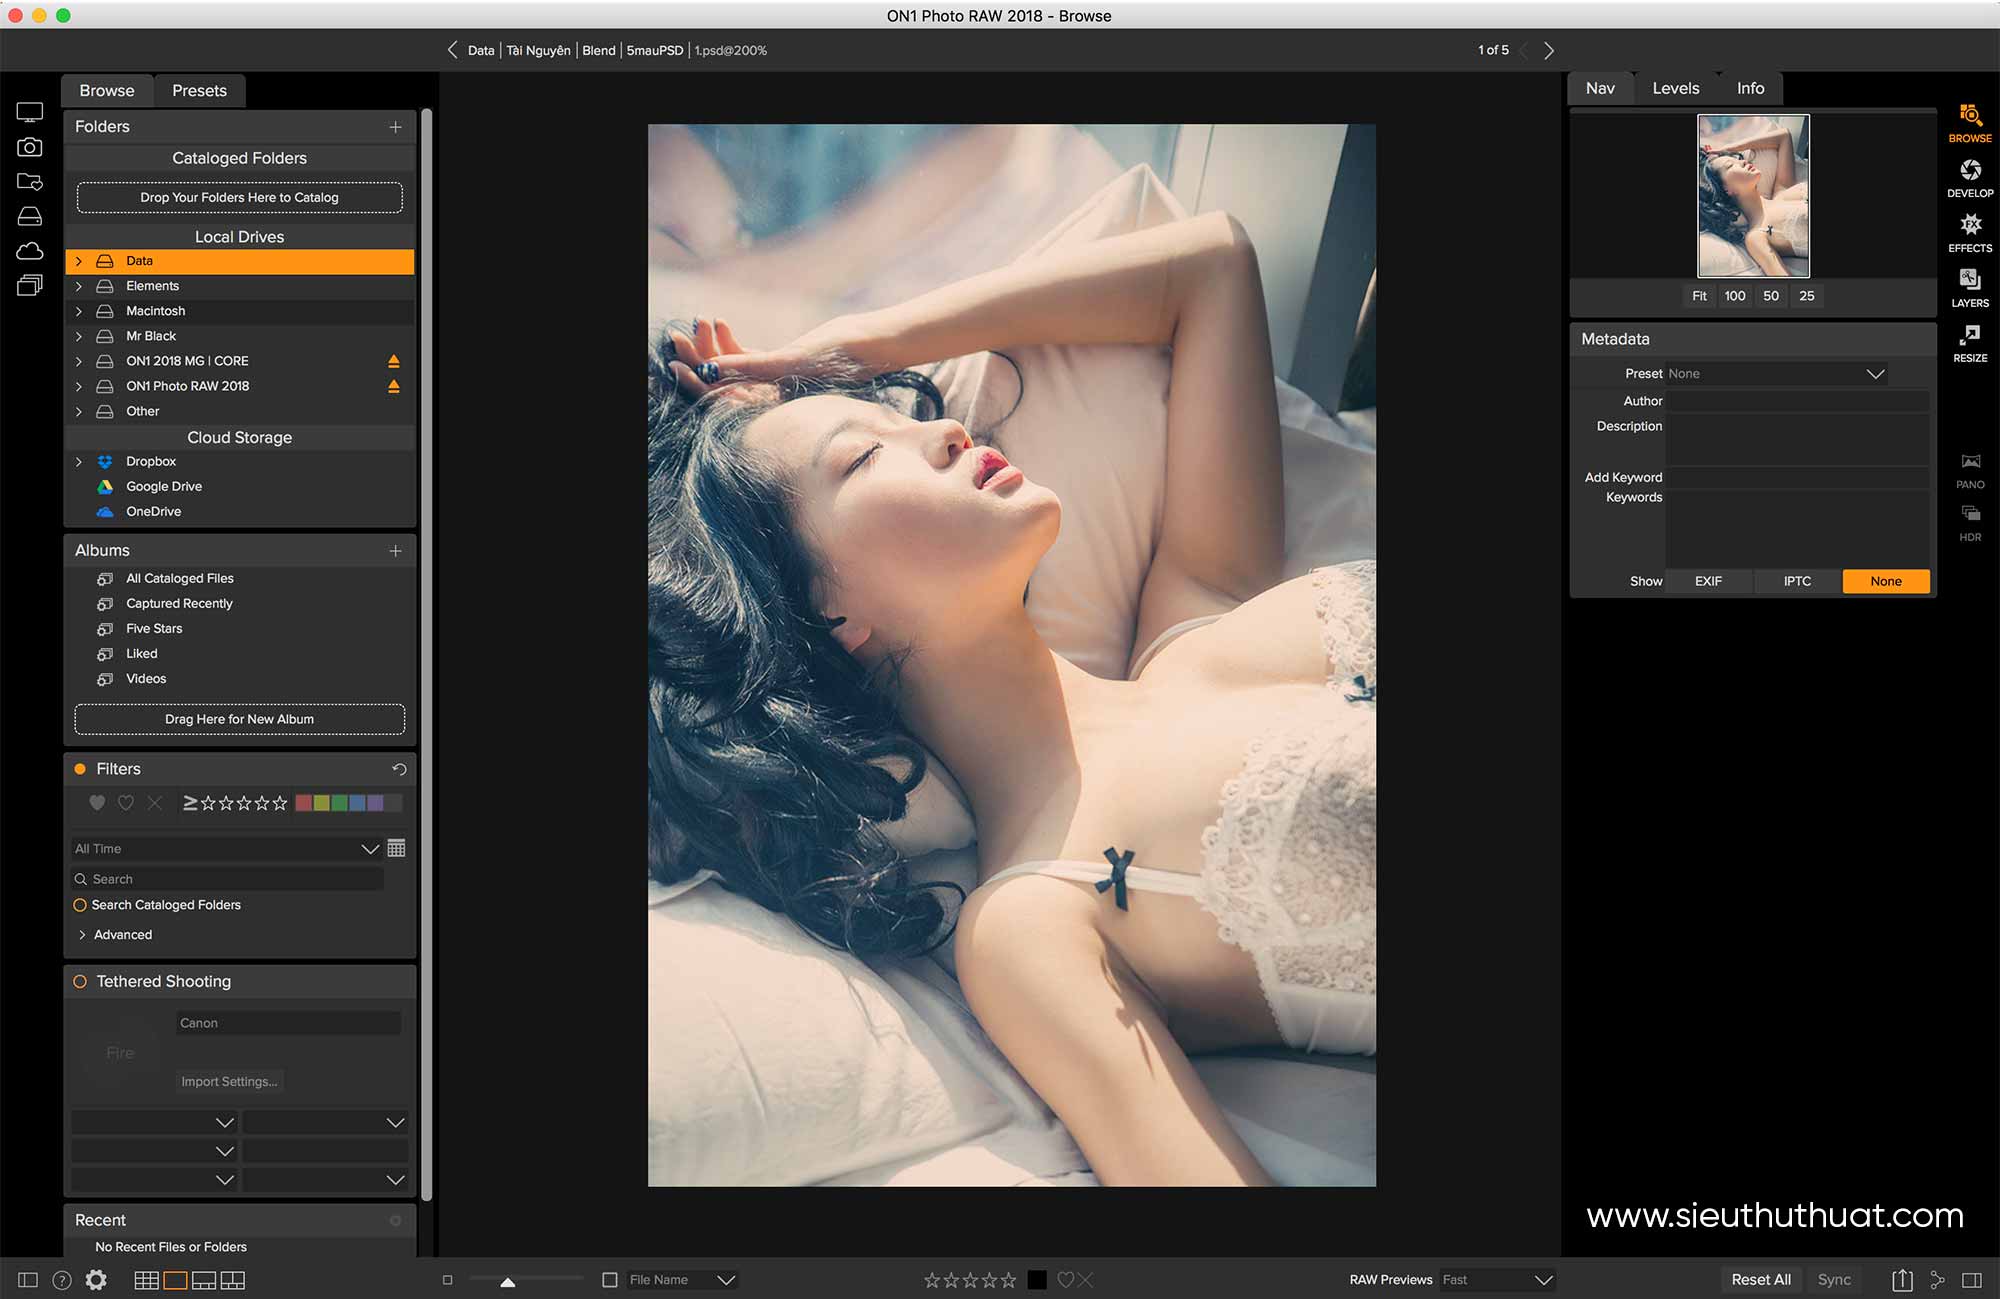The width and height of the screenshot is (2000, 1299).
Task: Switch to the Info tab
Action: [1751, 89]
